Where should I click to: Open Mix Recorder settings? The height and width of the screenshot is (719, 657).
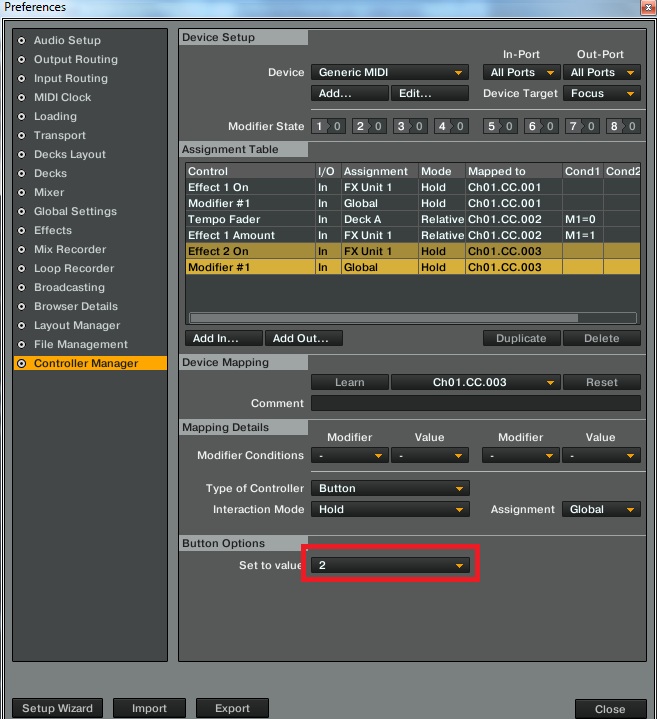(x=70, y=249)
